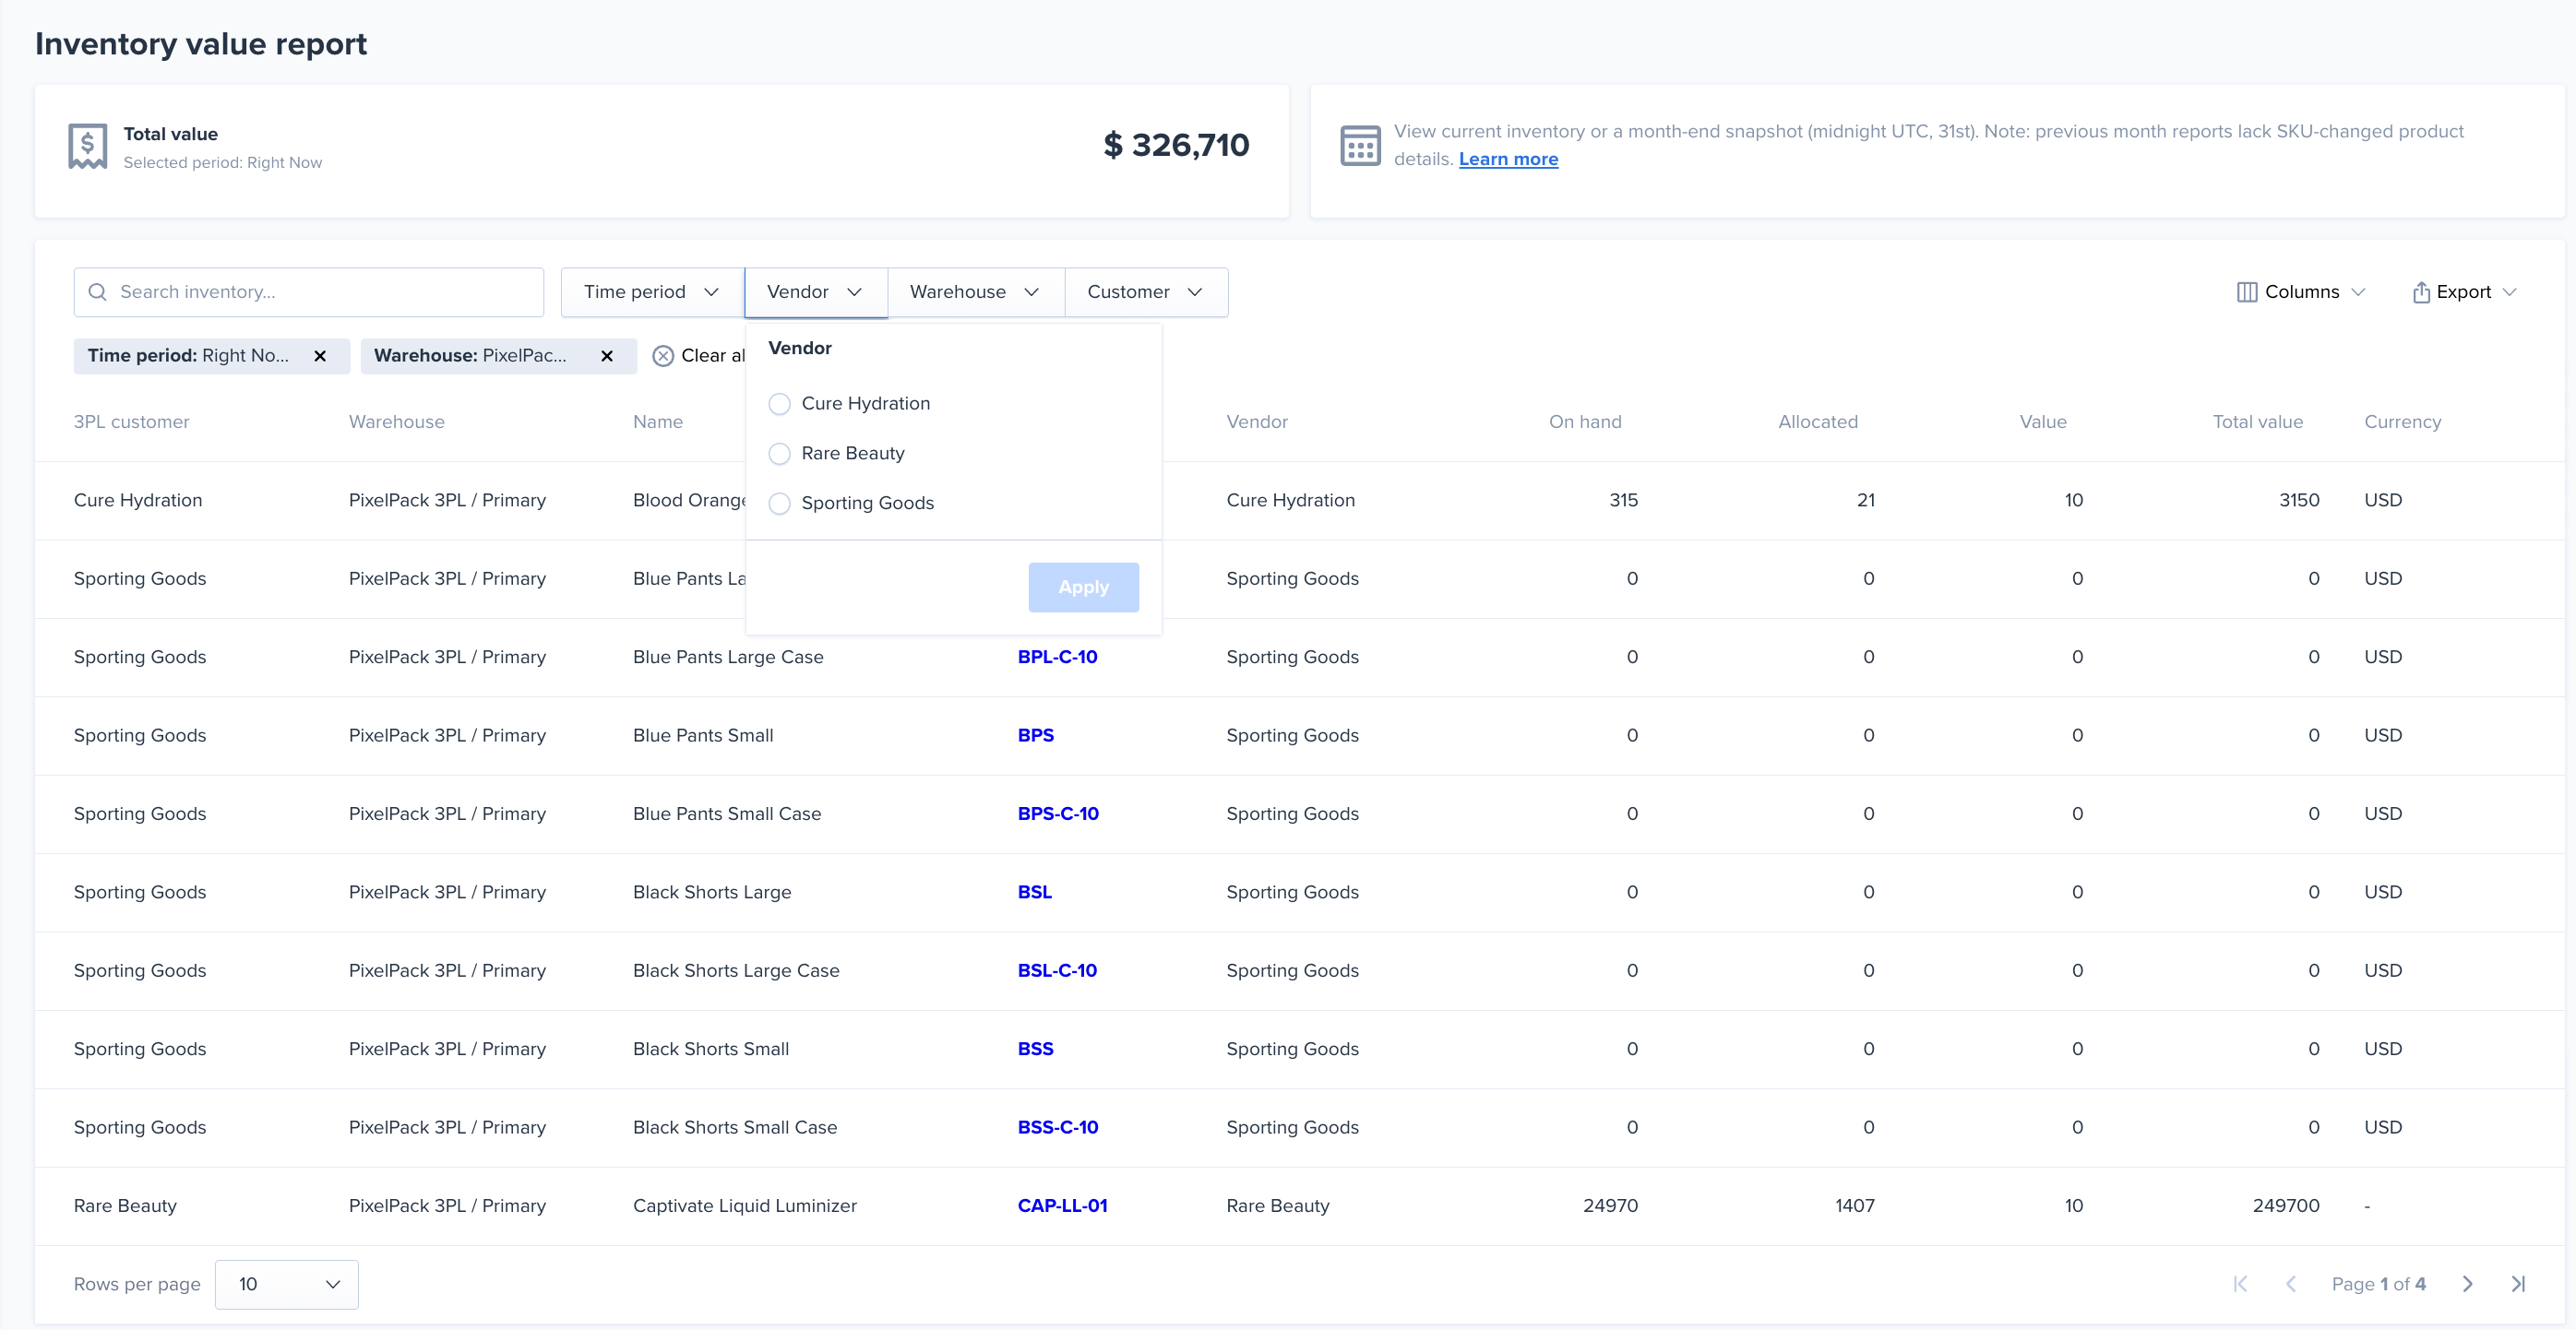Open the Time period dropdown
The image size is (2576, 1330).
(651, 292)
